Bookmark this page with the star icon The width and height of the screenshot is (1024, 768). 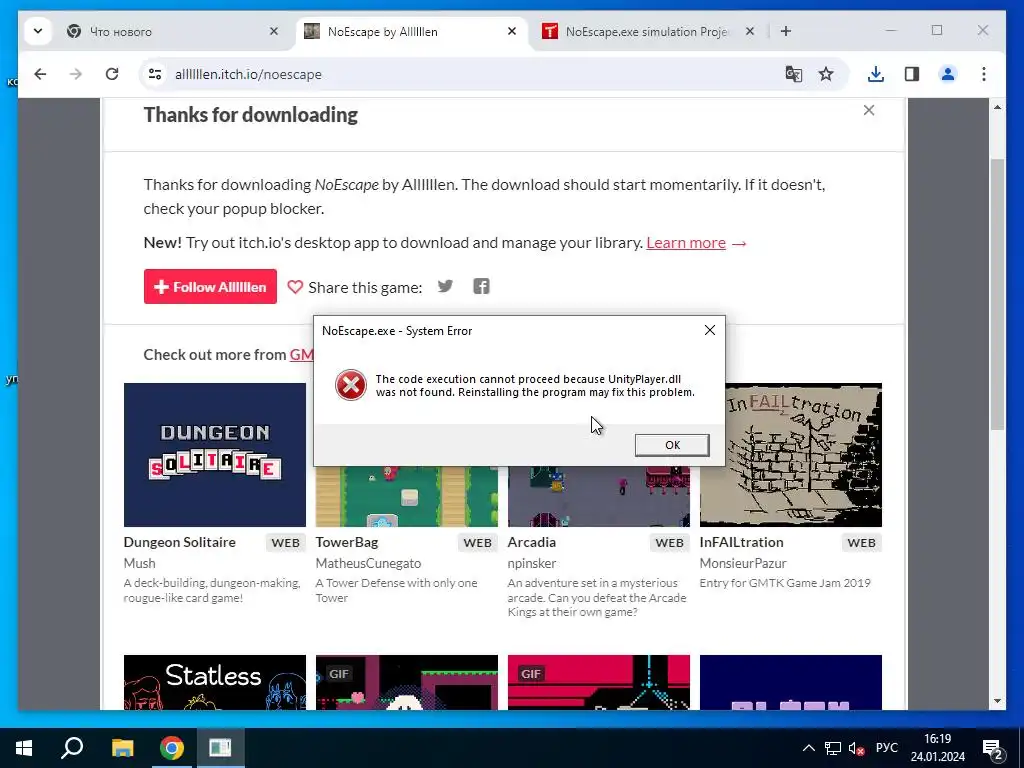click(x=826, y=74)
